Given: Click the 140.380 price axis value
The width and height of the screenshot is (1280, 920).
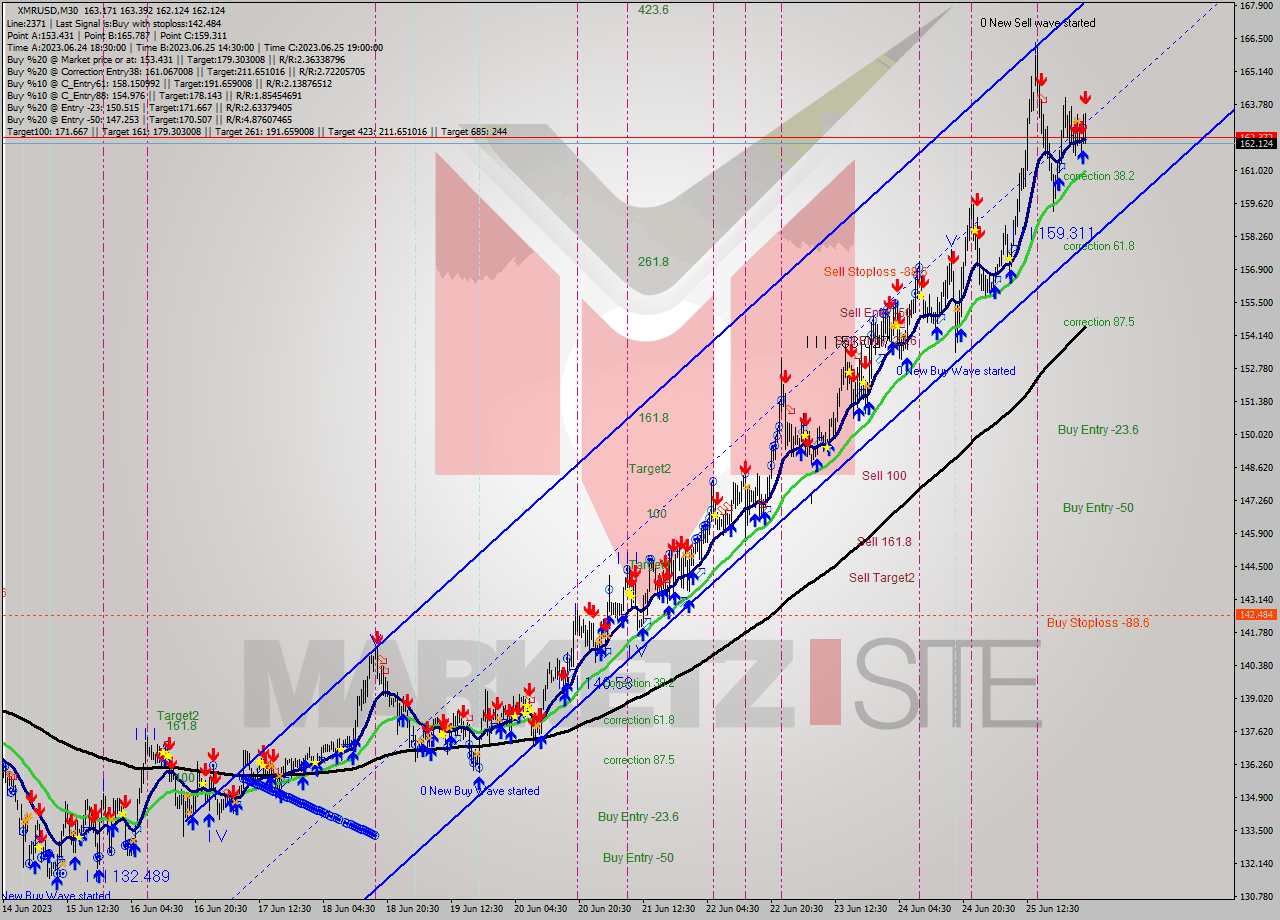Looking at the screenshot, I should tap(1256, 666).
